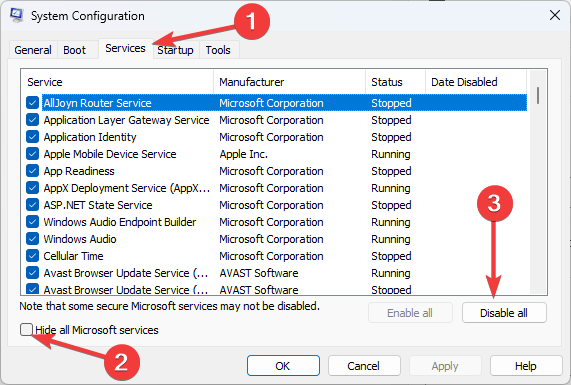Click Microsoft Corporation in the App Readiness row
Image resolution: width=571 pixels, height=385 pixels.
coord(271,171)
